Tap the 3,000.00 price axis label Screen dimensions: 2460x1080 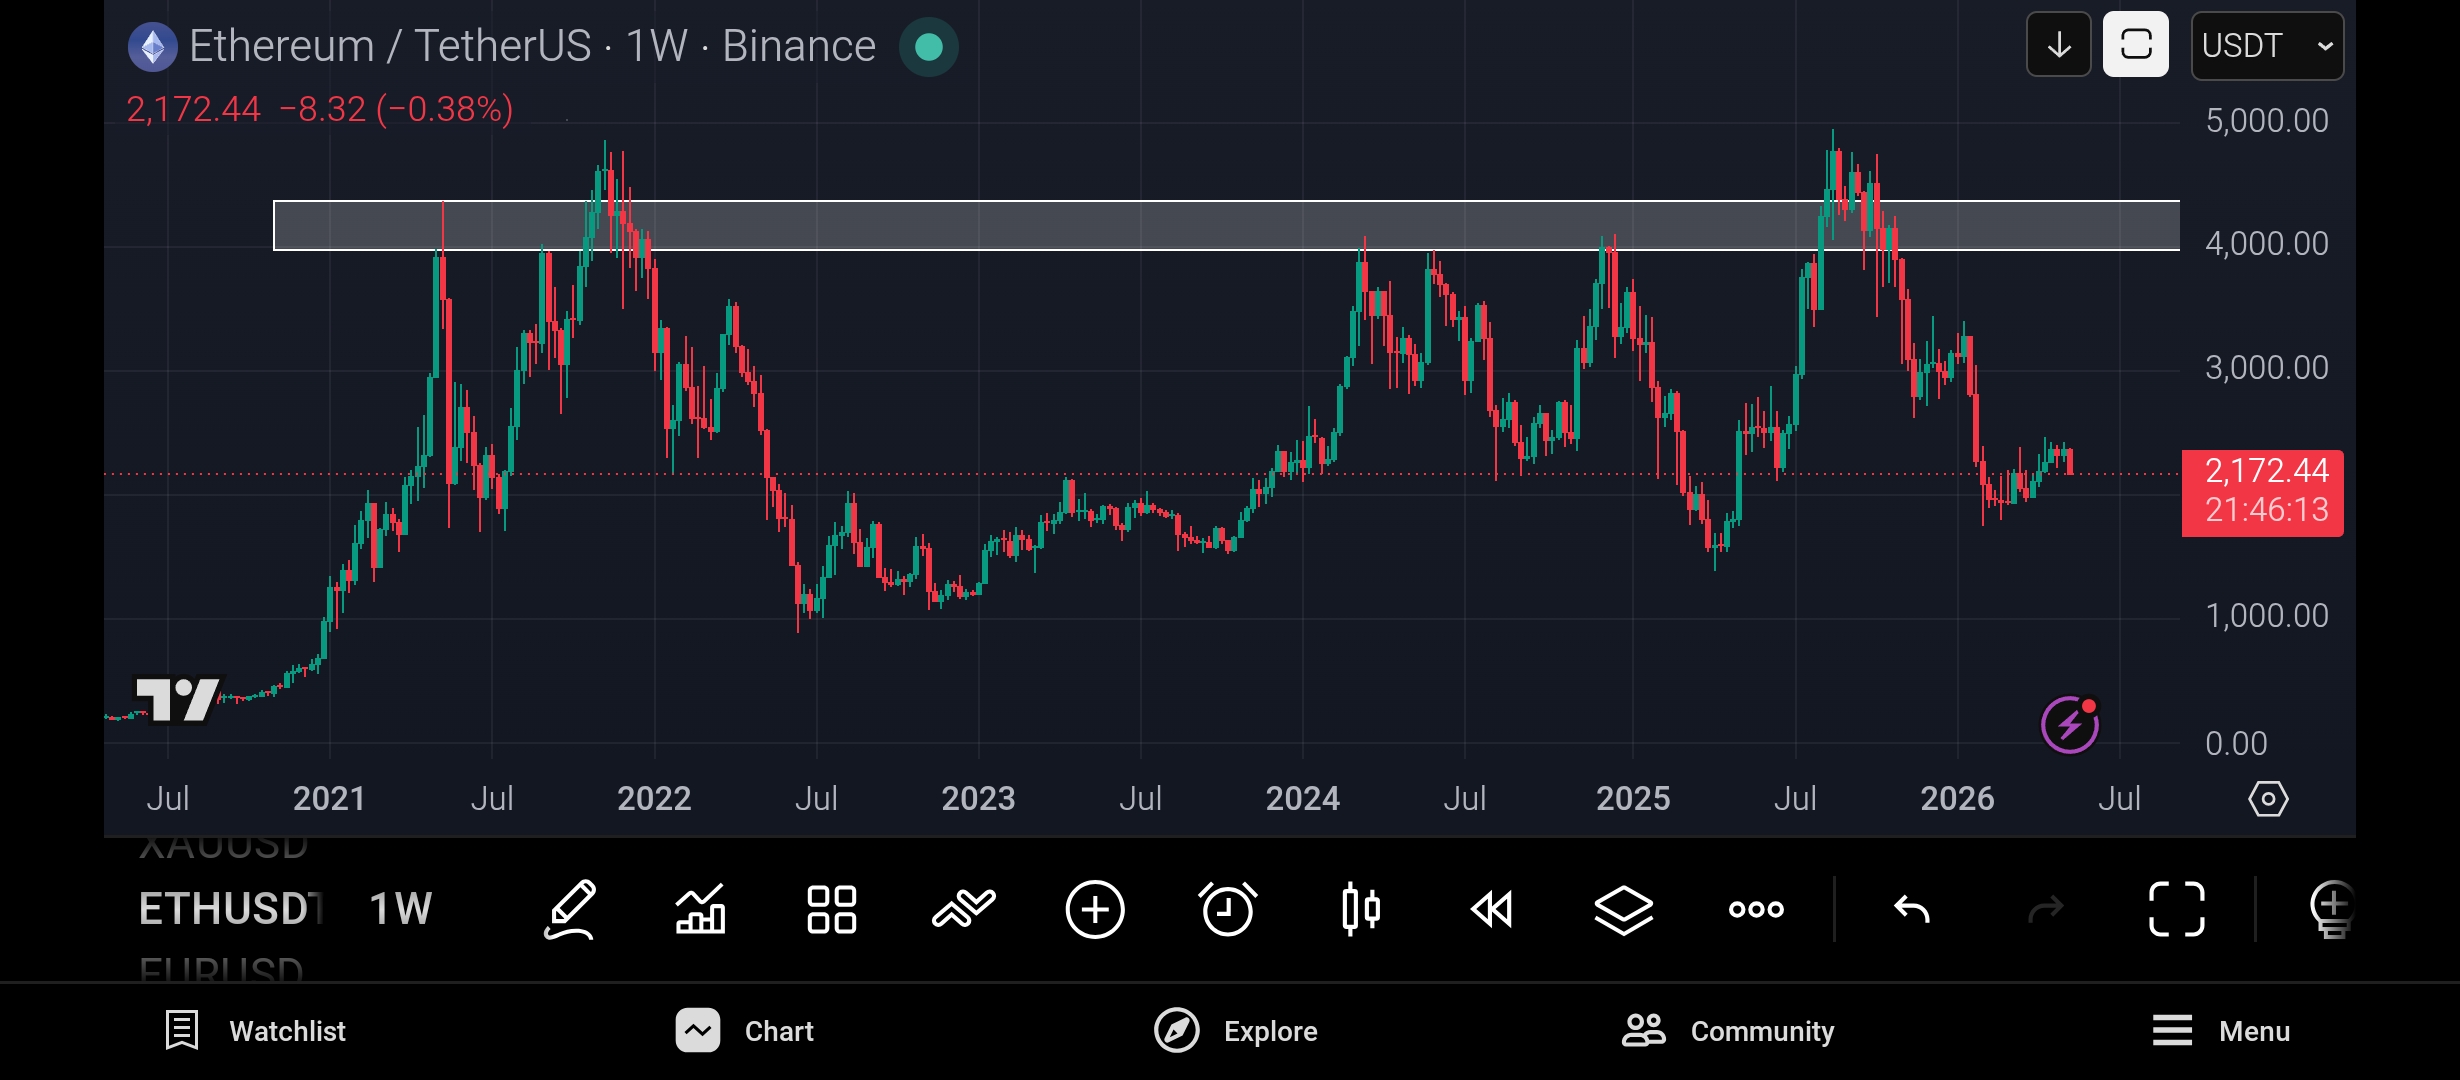[x=2267, y=368]
